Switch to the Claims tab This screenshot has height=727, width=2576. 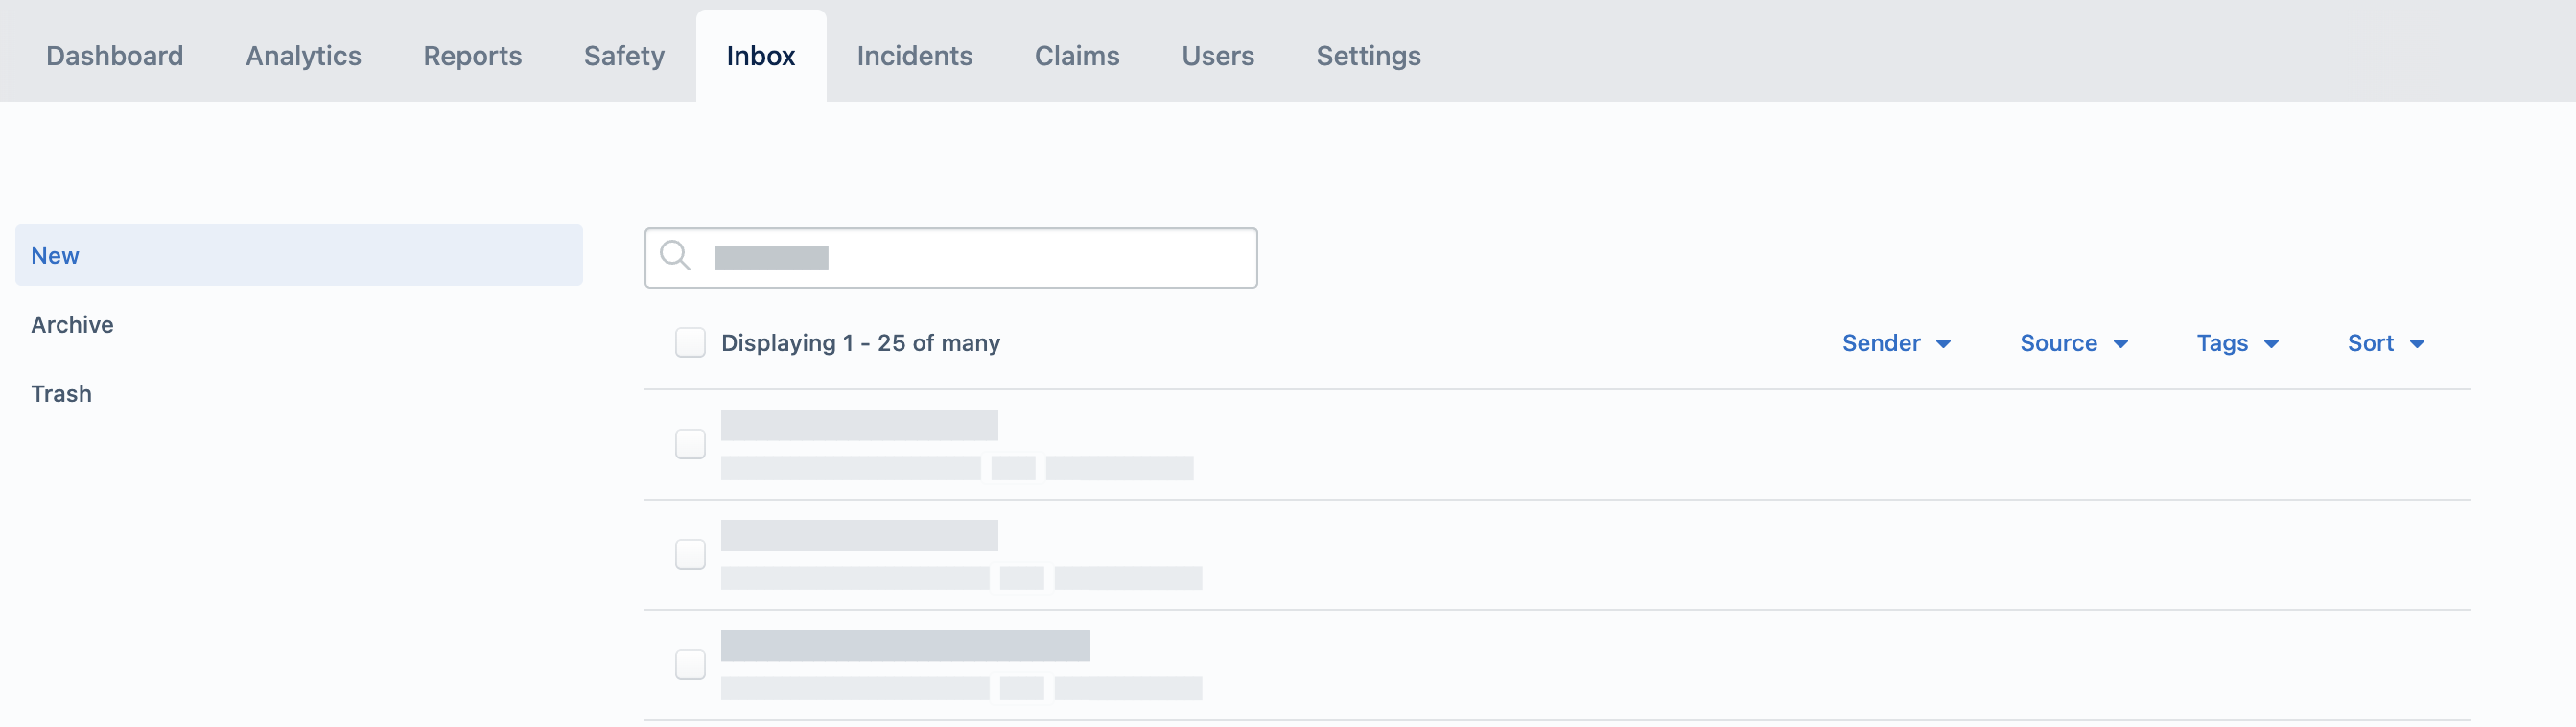(1077, 56)
